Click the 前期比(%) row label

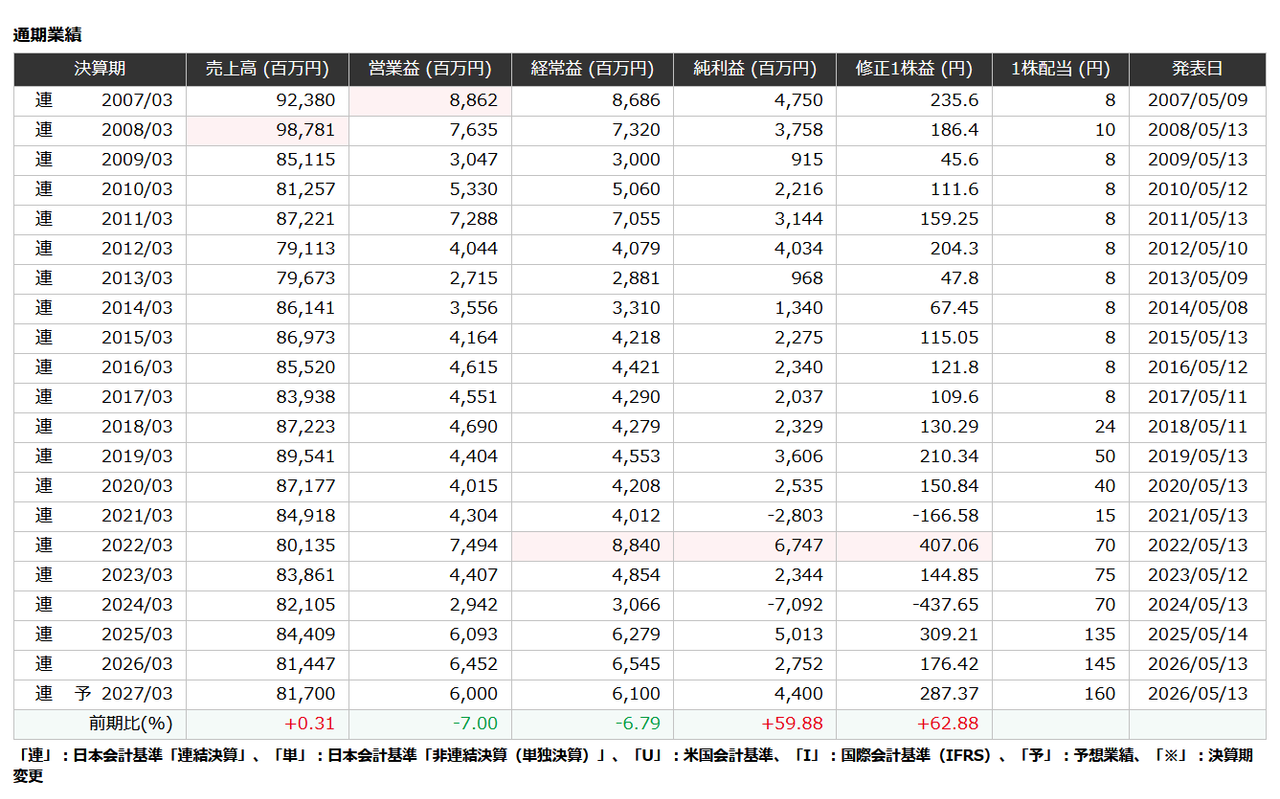pos(131,723)
